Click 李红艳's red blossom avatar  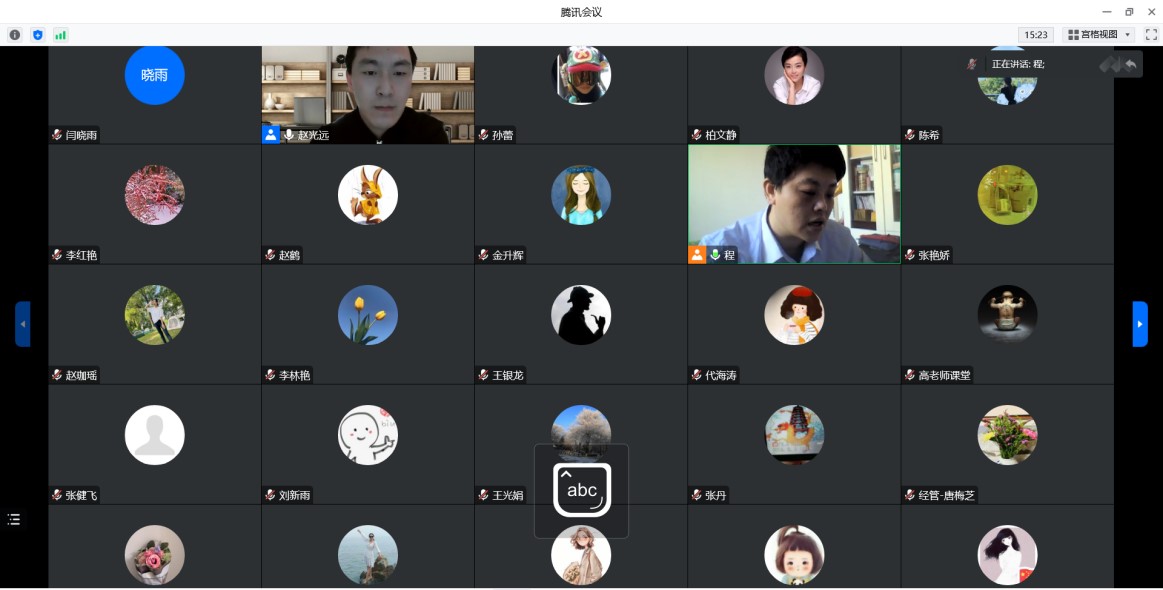154,195
